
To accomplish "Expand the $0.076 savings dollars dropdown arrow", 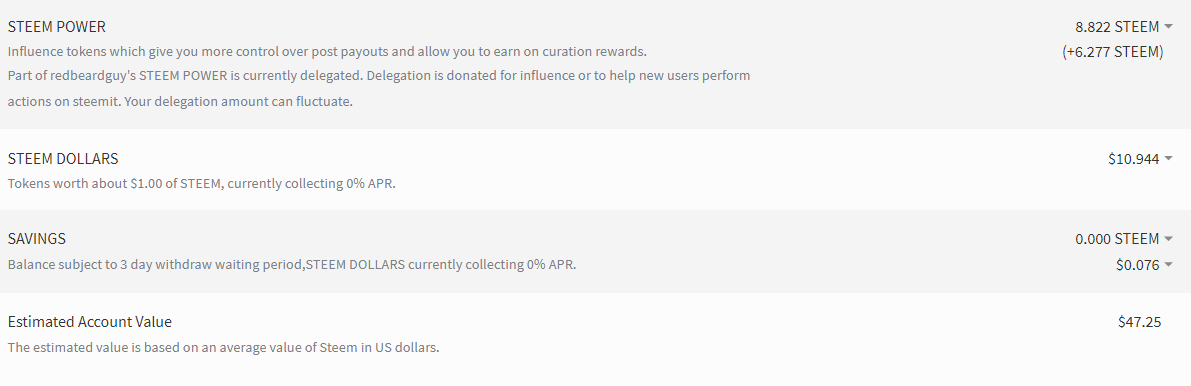I will (x=1167, y=265).
